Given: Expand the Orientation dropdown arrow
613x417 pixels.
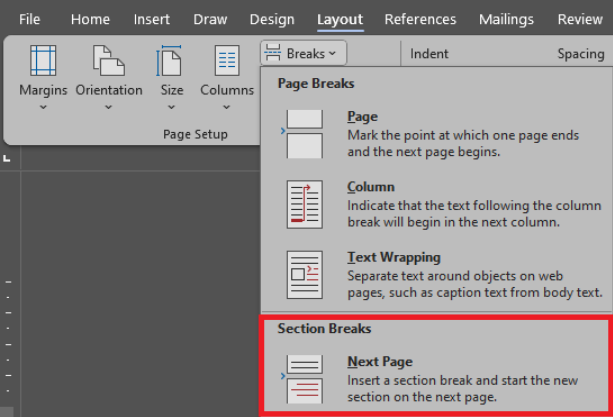Looking at the screenshot, I should point(108,107).
